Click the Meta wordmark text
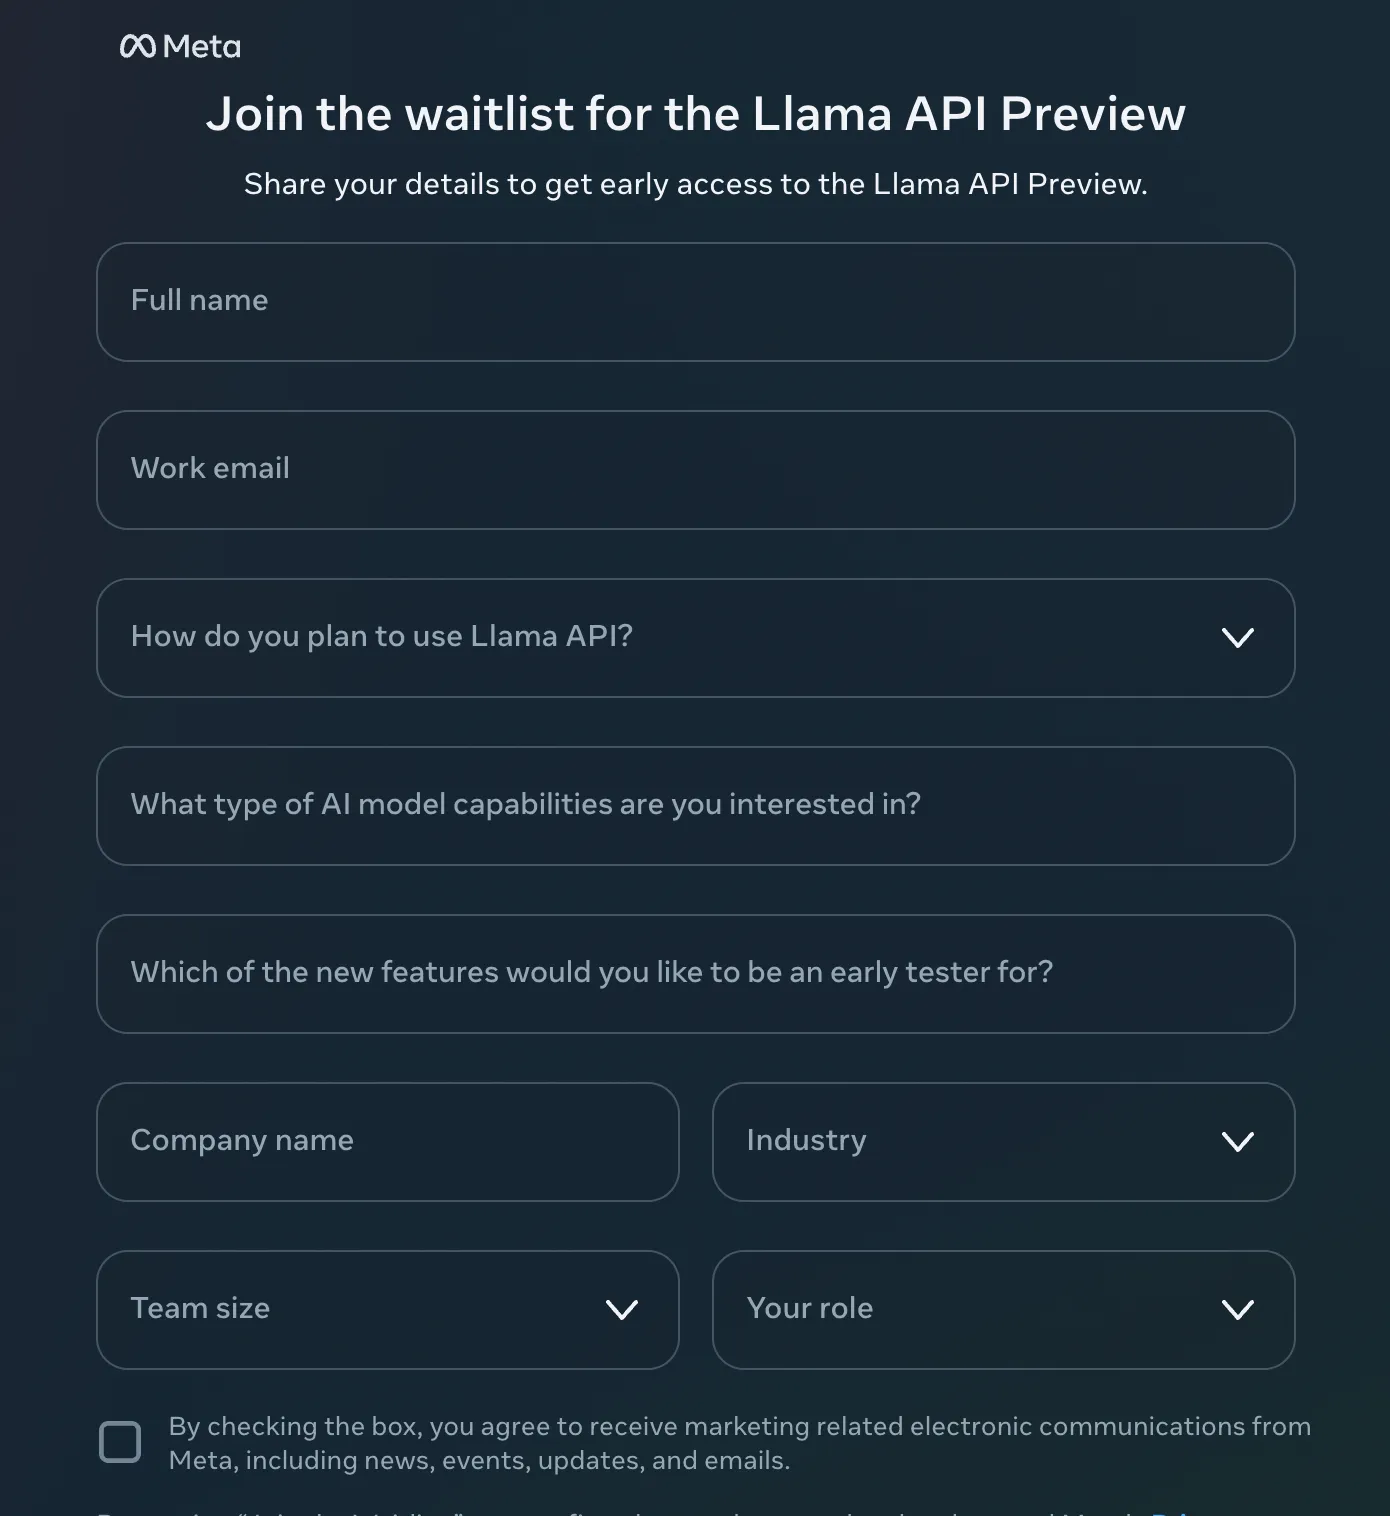Screen dimensions: 1390x1516 coord(202,47)
